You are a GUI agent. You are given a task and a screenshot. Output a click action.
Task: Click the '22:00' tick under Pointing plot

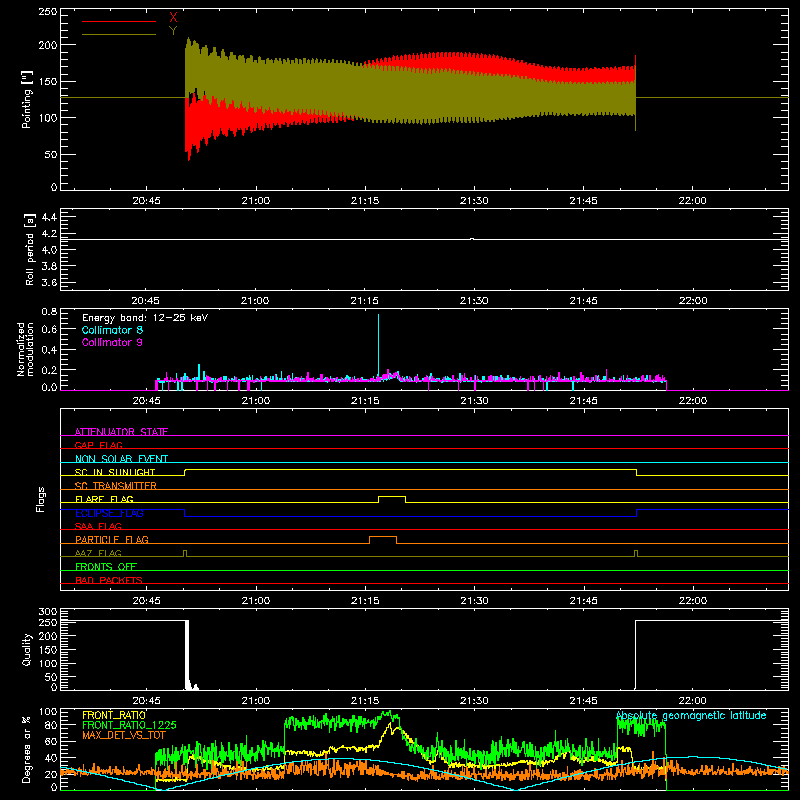click(693, 201)
